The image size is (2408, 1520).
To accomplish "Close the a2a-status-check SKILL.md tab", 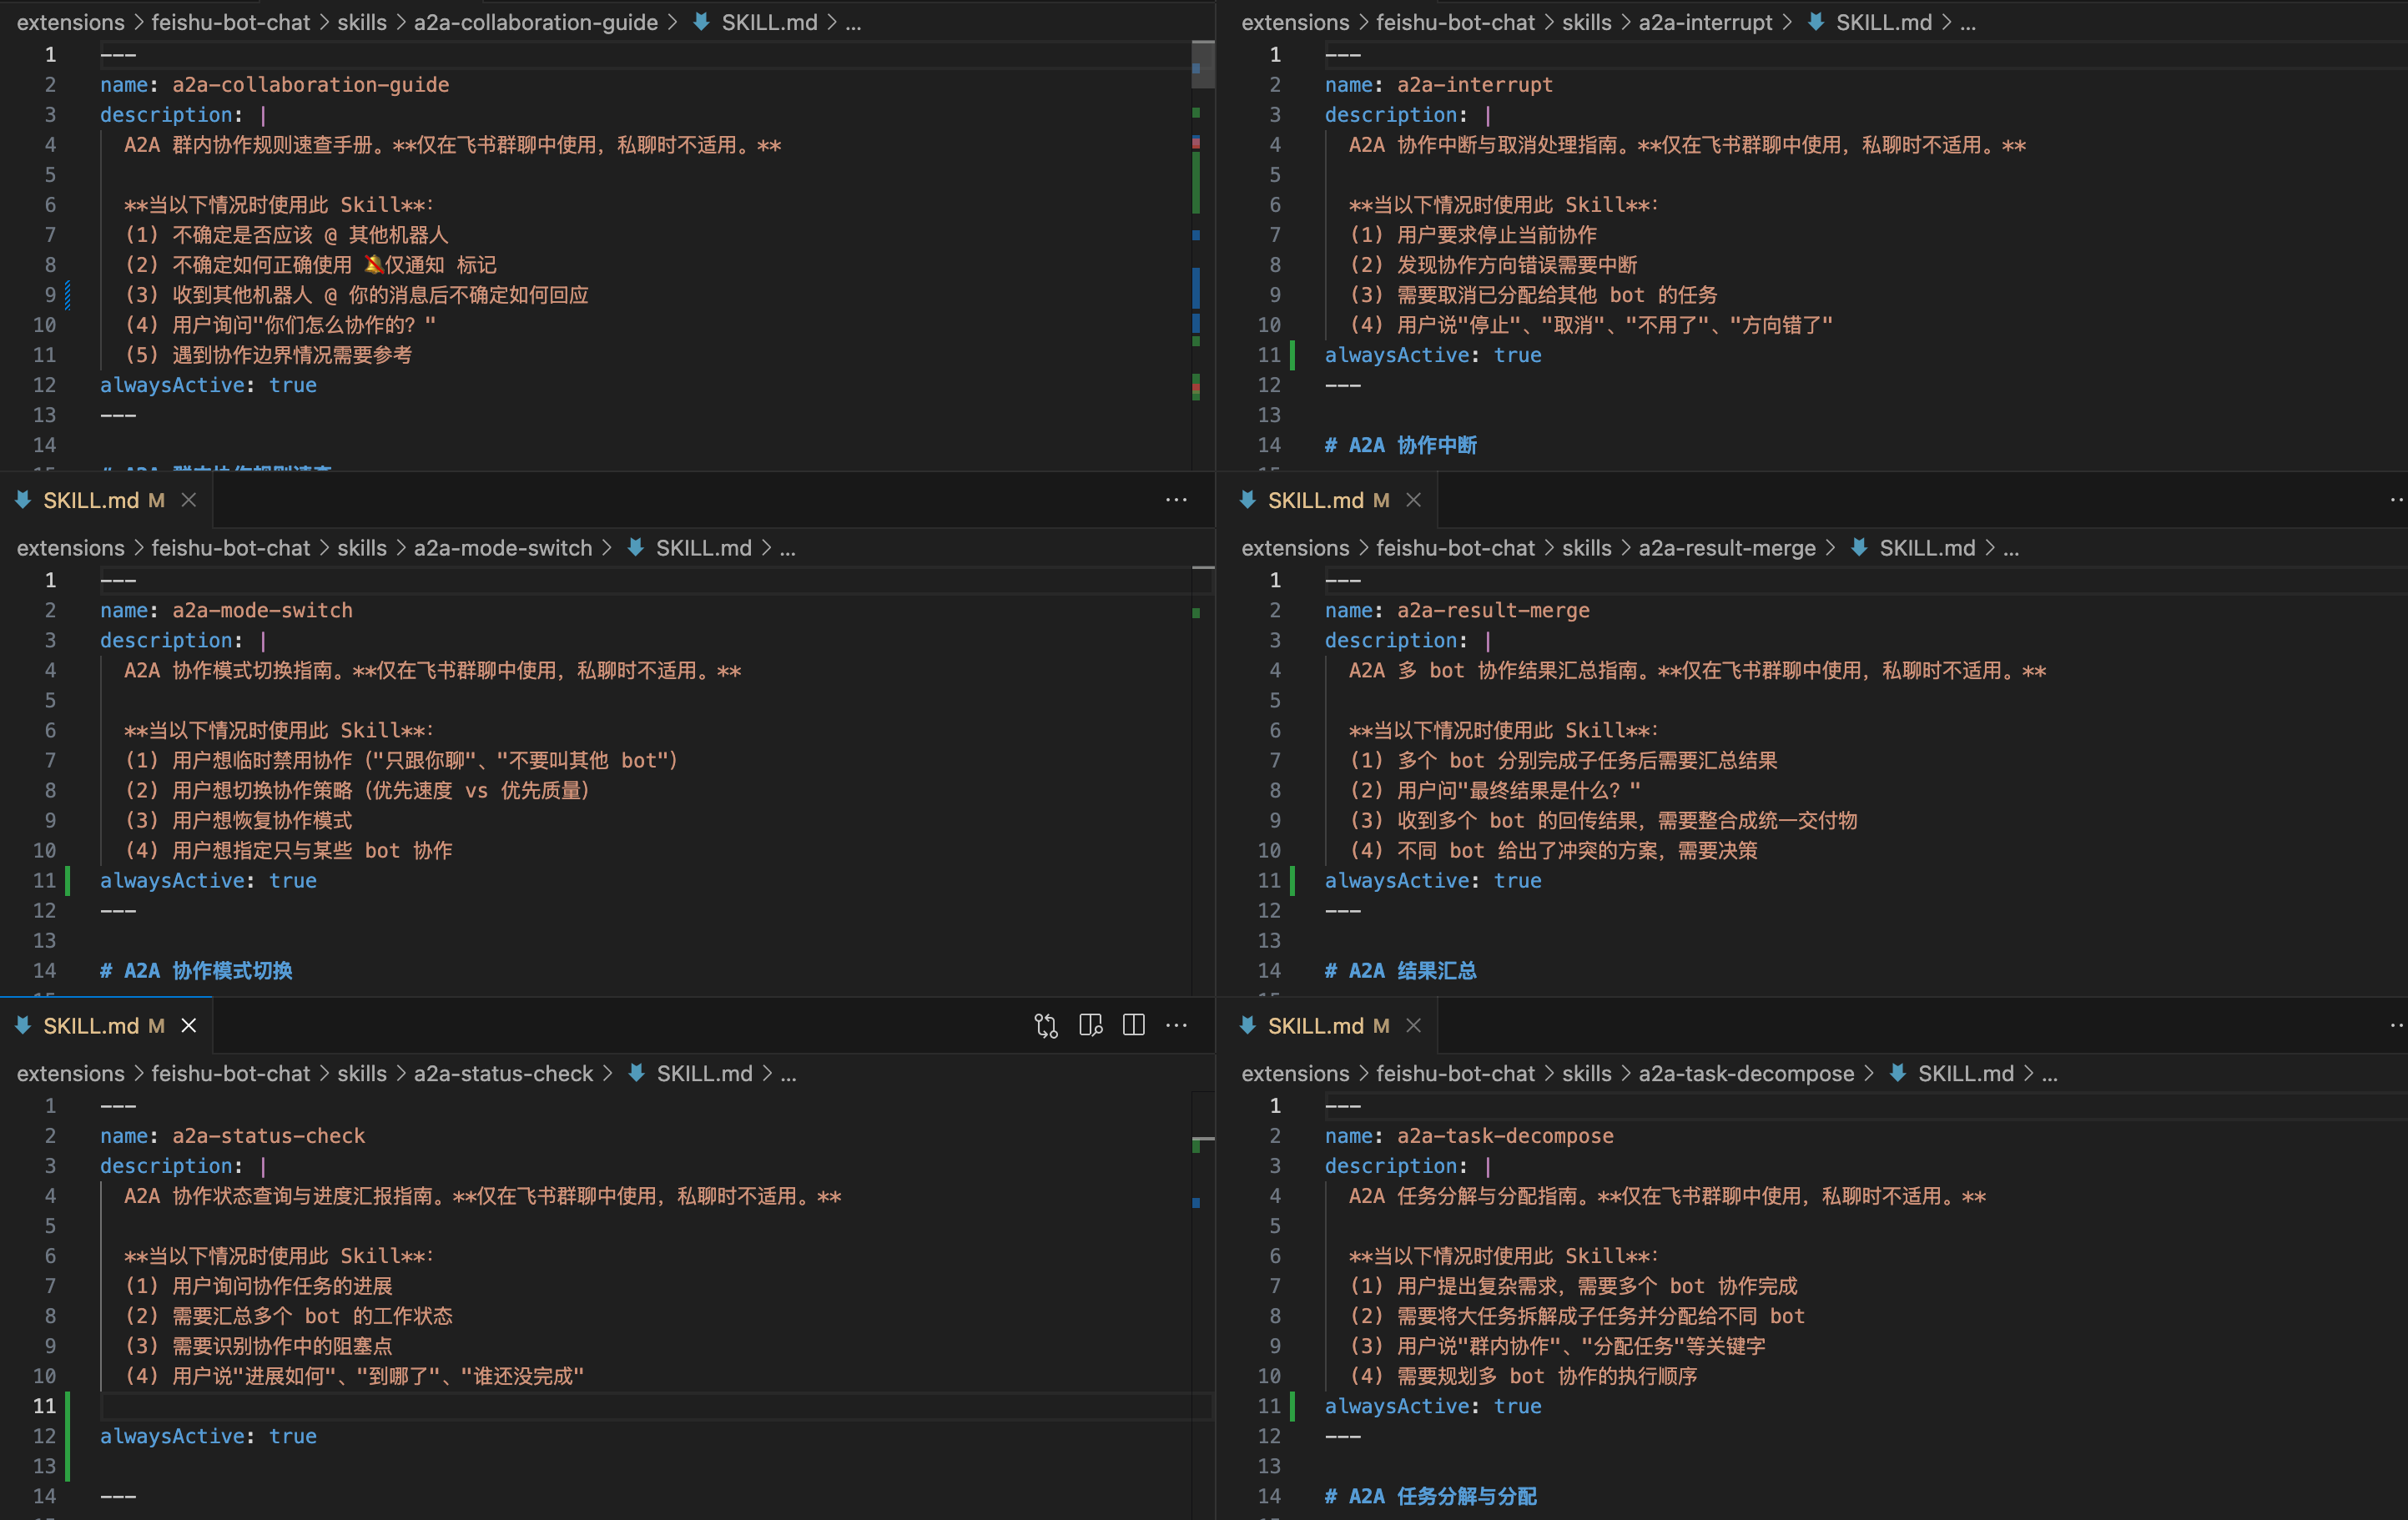I will (x=188, y=1026).
